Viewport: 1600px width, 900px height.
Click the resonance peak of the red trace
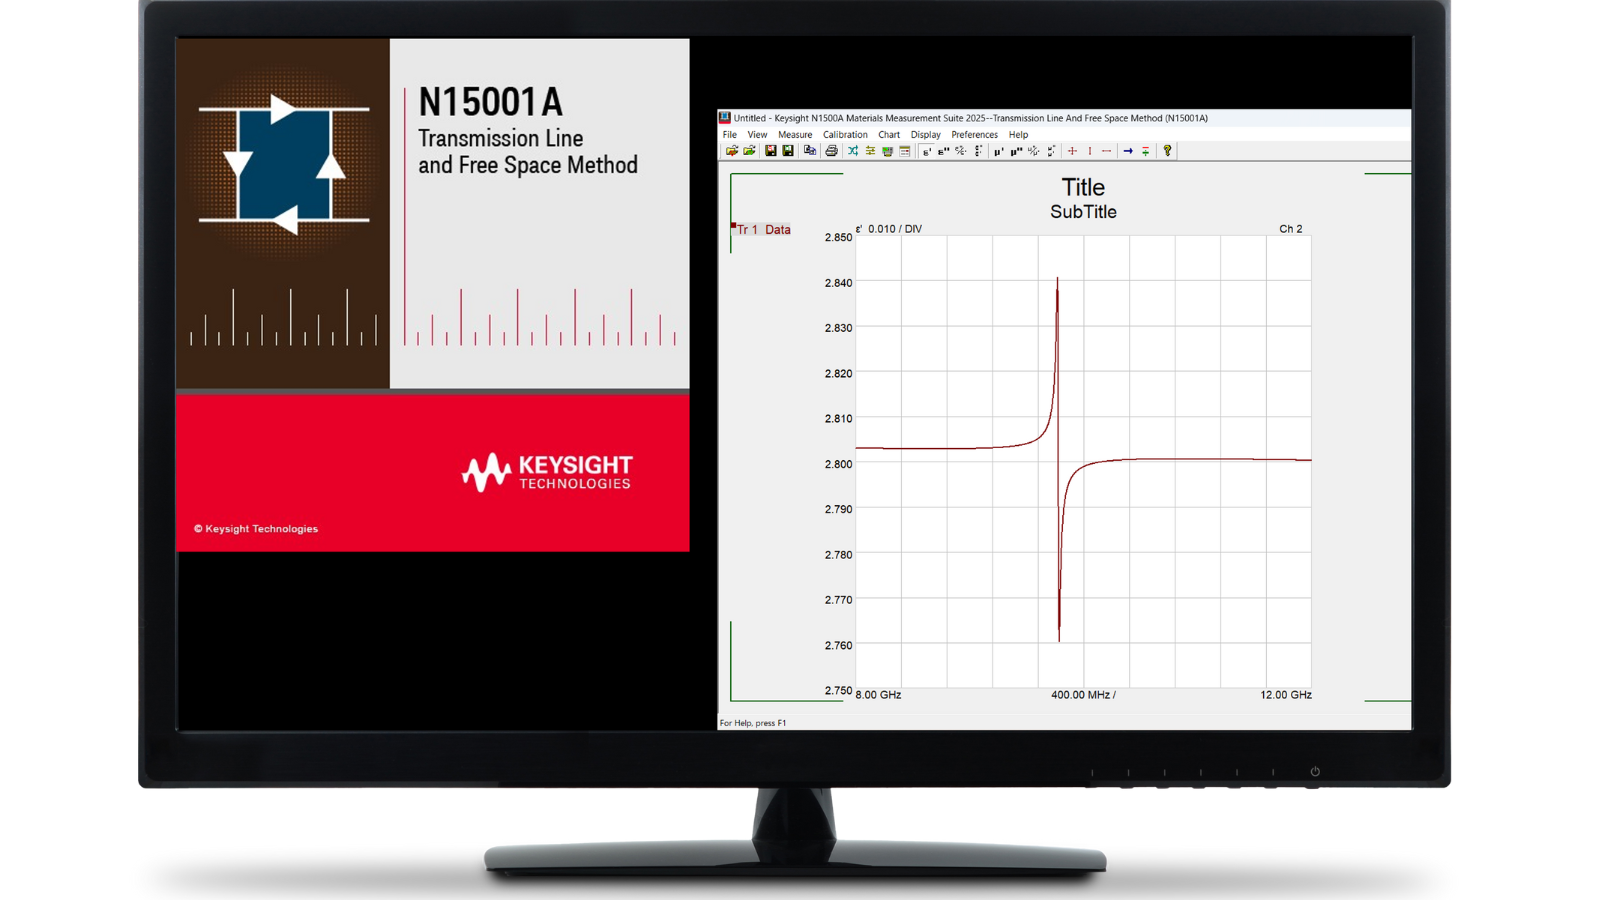point(1057,280)
